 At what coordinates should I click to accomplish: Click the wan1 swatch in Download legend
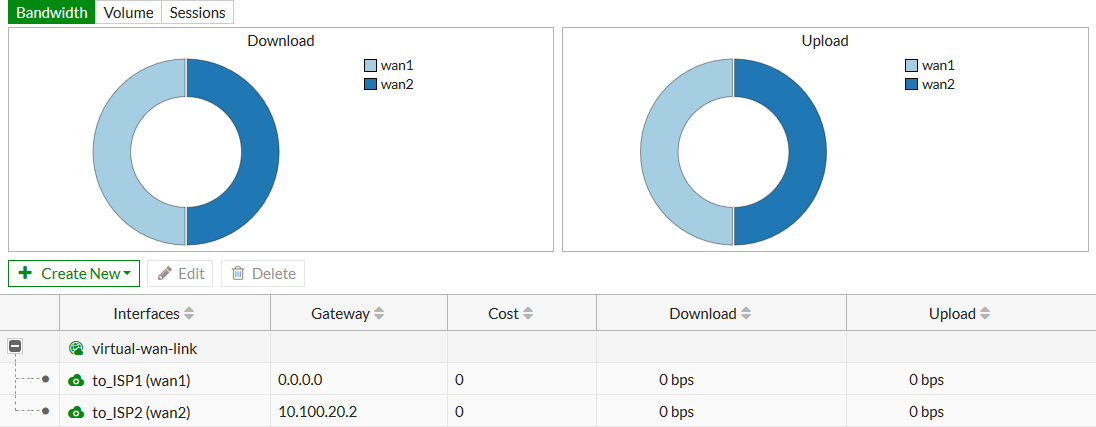(x=370, y=66)
